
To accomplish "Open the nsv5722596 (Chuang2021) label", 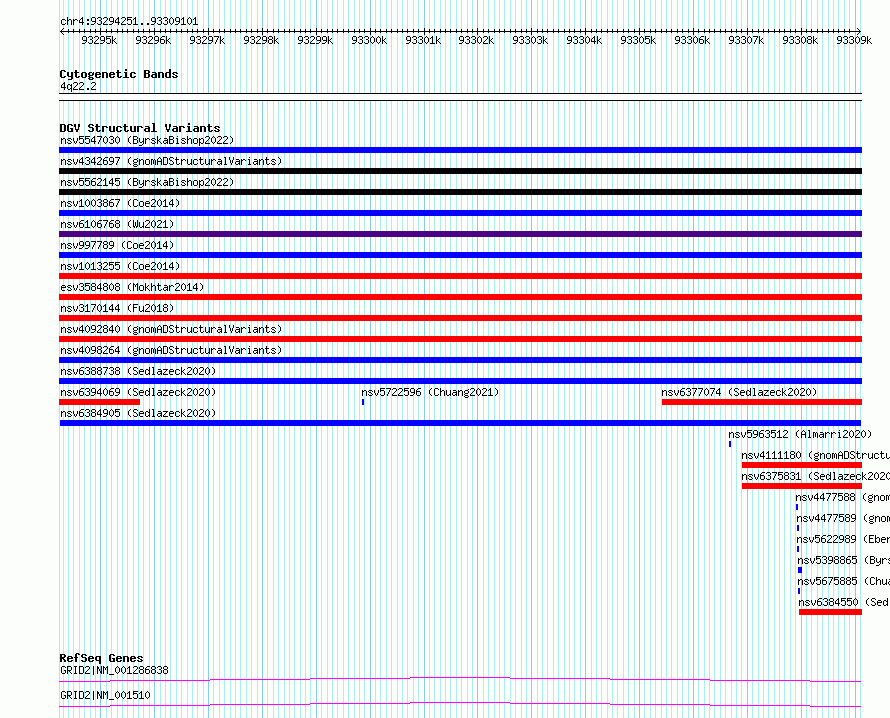I will click(430, 392).
